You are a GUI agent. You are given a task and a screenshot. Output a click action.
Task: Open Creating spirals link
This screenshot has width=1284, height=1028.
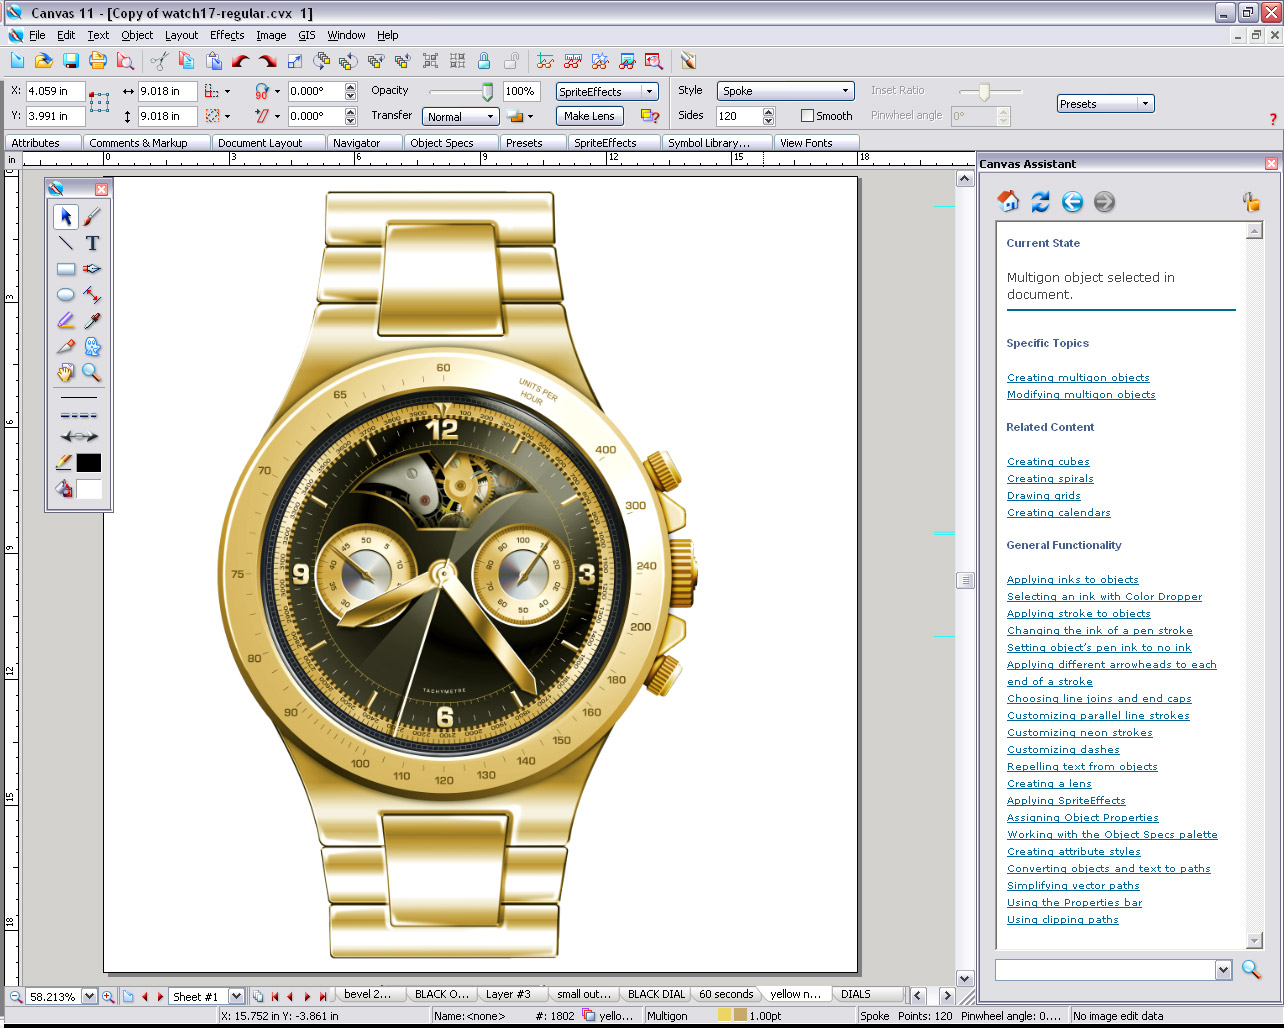[1050, 479]
